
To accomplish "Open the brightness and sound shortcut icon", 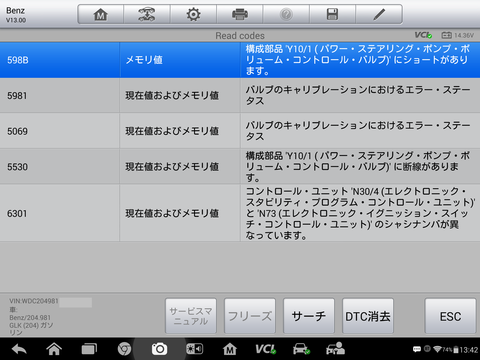I will click(194, 349).
